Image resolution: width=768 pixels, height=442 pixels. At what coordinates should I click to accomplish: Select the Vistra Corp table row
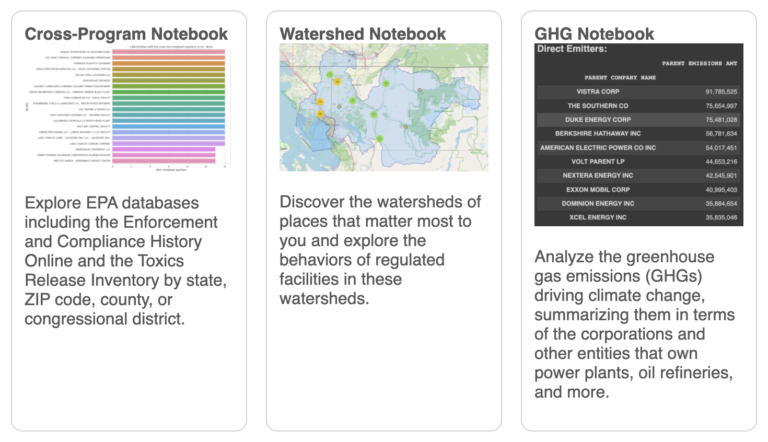(x=639, y=92)
